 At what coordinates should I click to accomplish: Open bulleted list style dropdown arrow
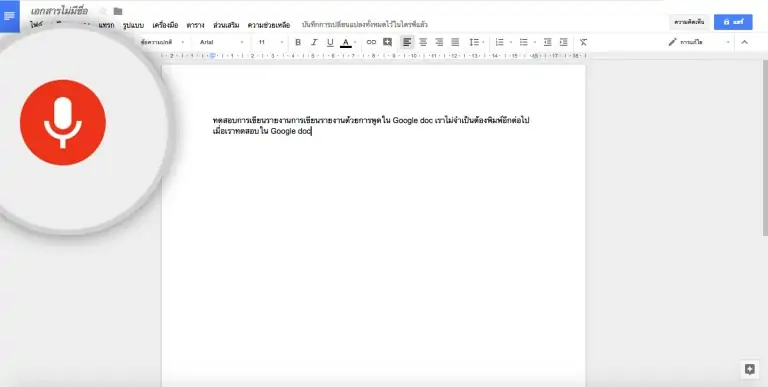click(535, 43)
